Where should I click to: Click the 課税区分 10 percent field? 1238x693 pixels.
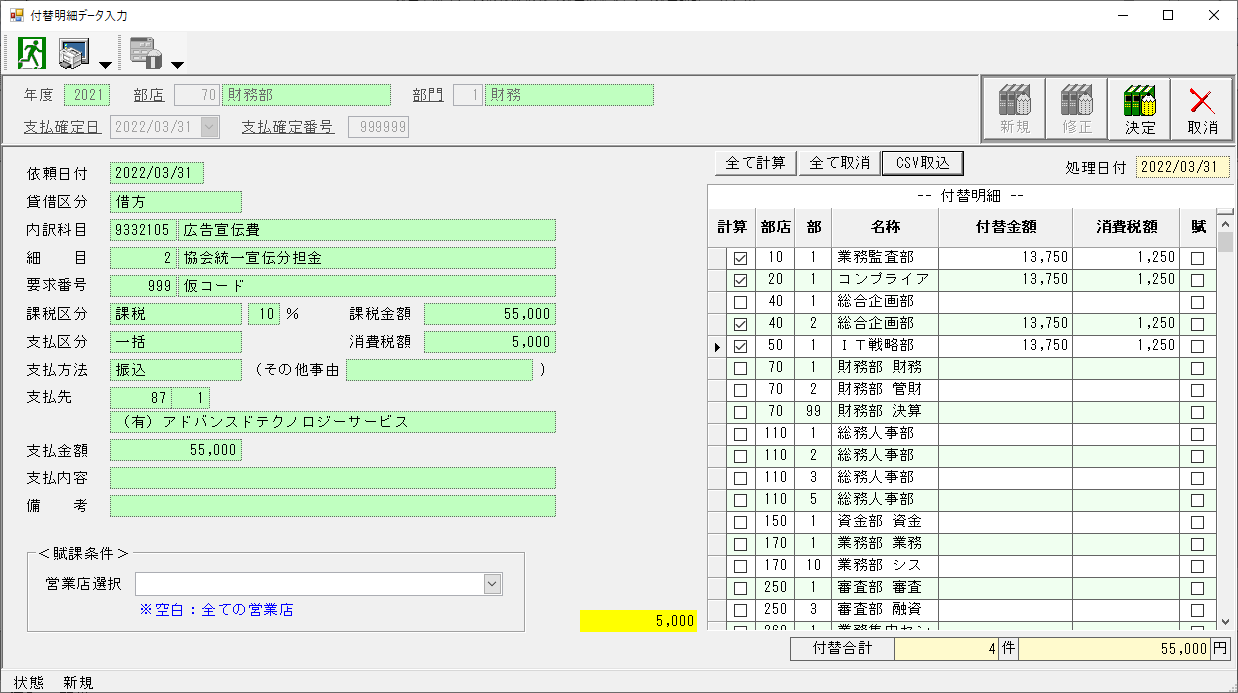[264, 314]
